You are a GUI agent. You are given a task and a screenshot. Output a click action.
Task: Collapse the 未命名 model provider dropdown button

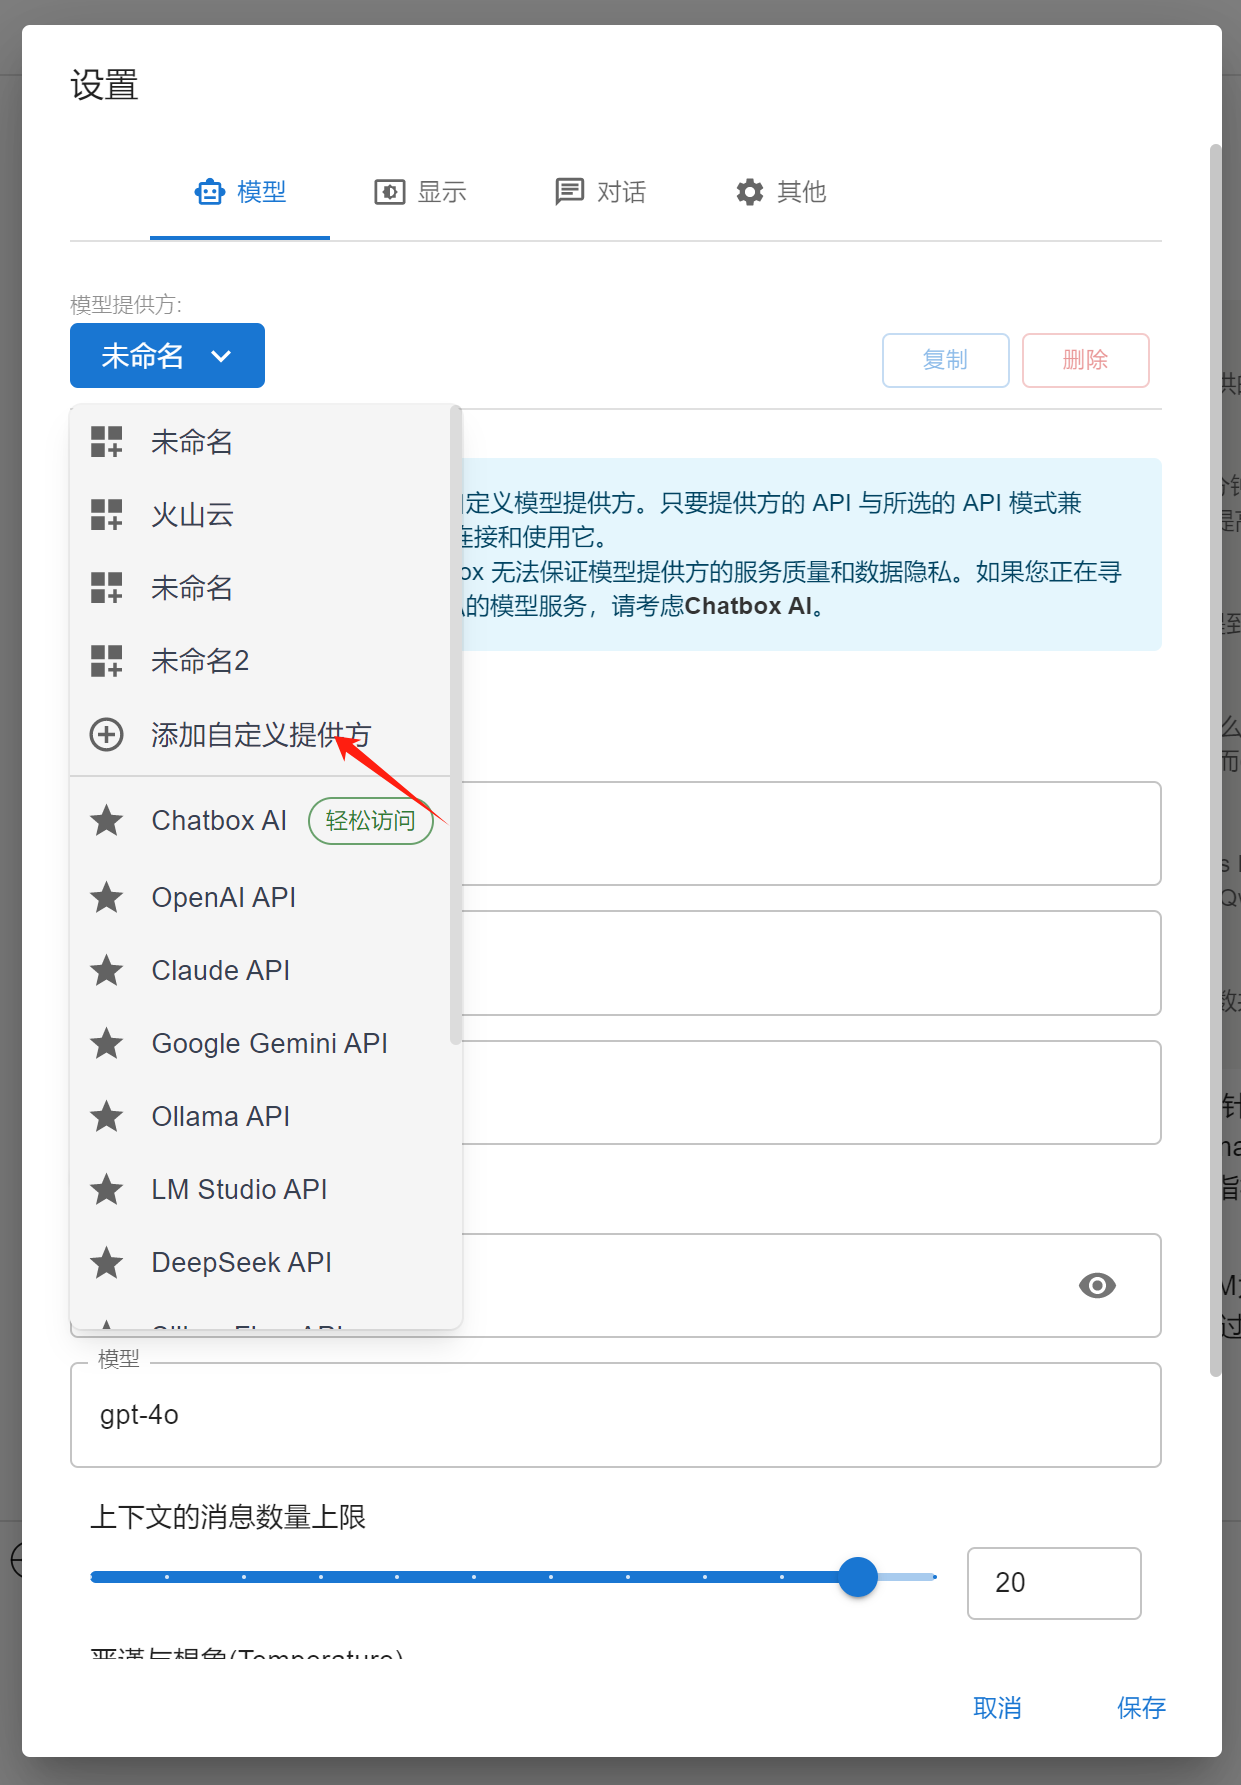[x=167, y=355]
